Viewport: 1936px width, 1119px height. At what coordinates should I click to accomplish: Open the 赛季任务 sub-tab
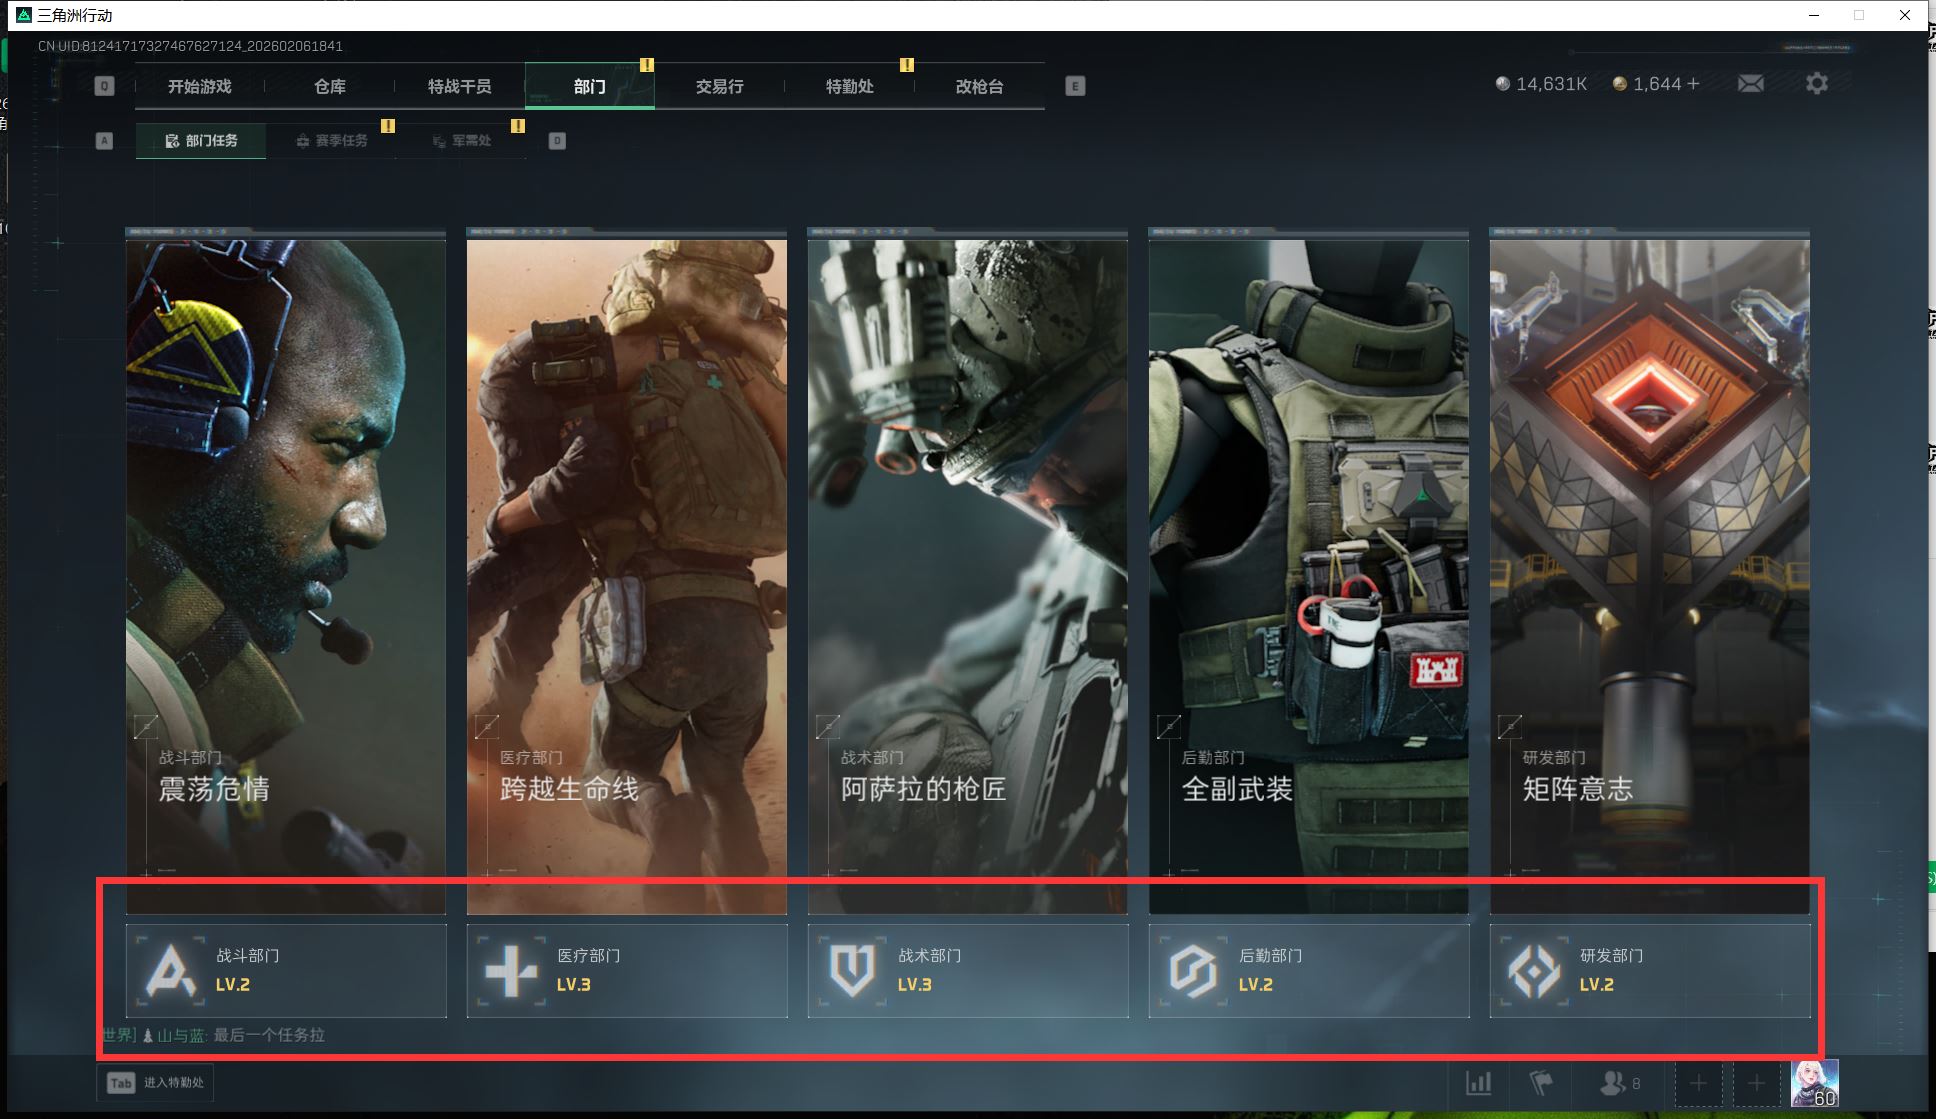coord(332,141)
